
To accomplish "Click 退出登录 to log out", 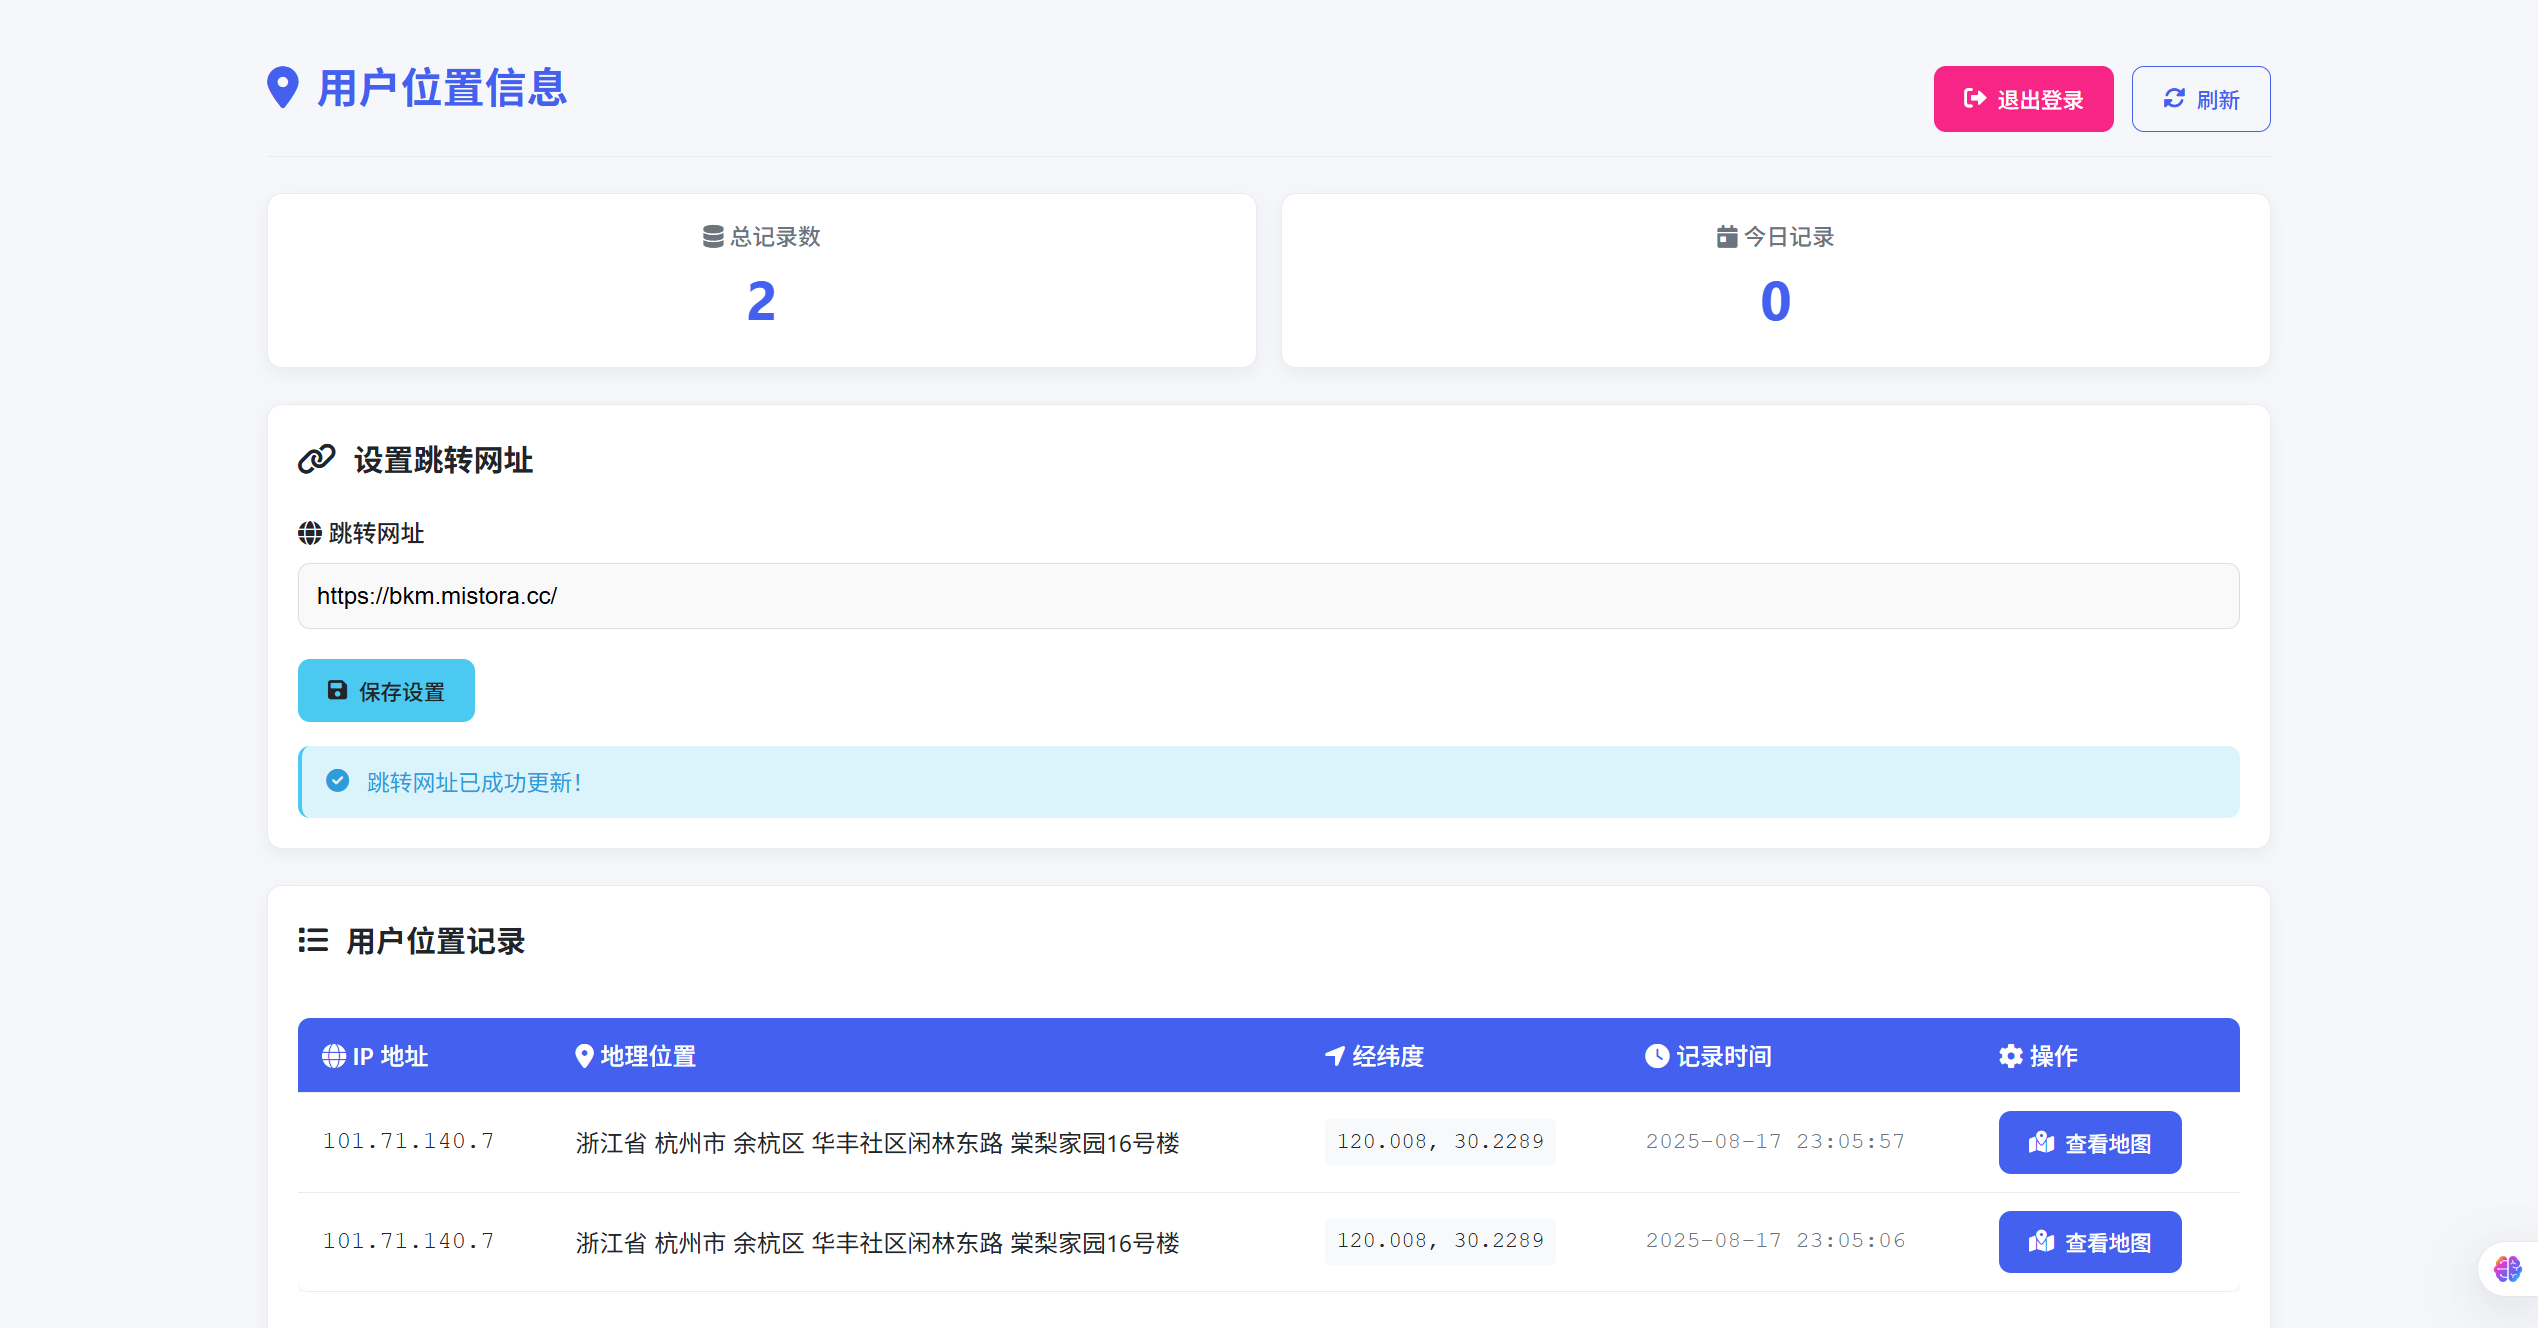I will (2023, 98).
